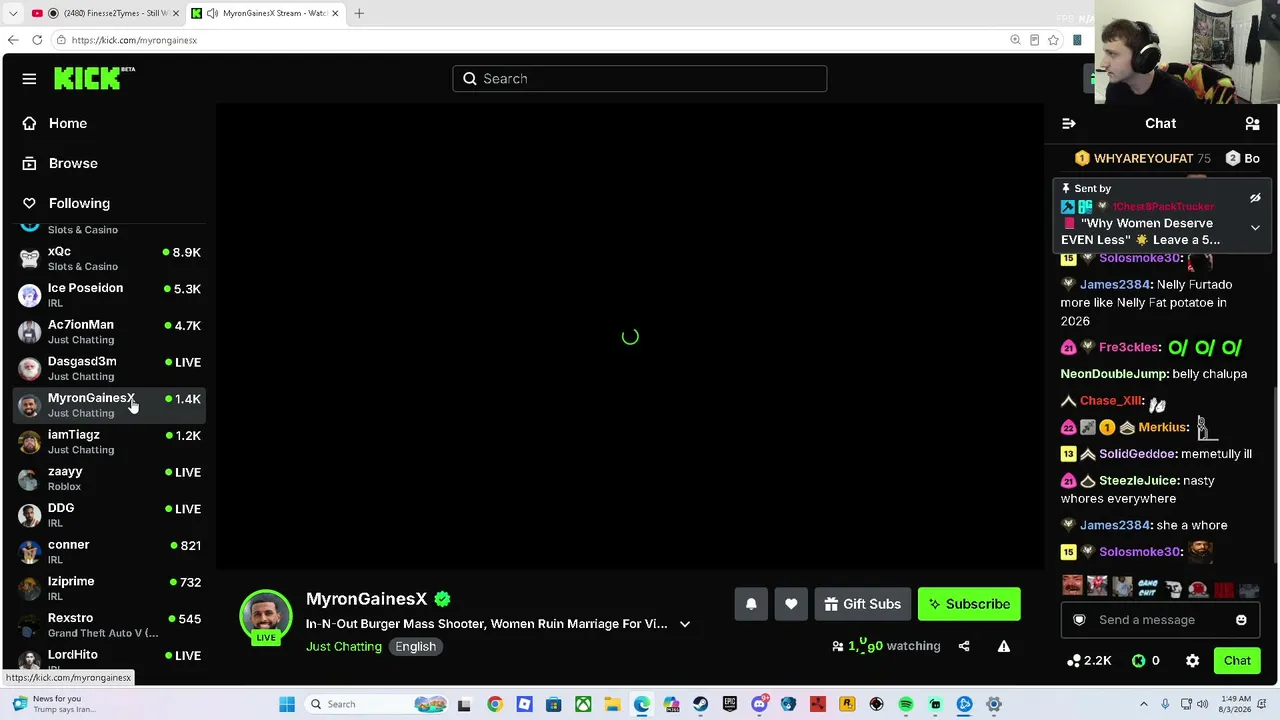Screen dimensions: 1280x720
Task: Open the Just Chatting category link
Action: 344,646
